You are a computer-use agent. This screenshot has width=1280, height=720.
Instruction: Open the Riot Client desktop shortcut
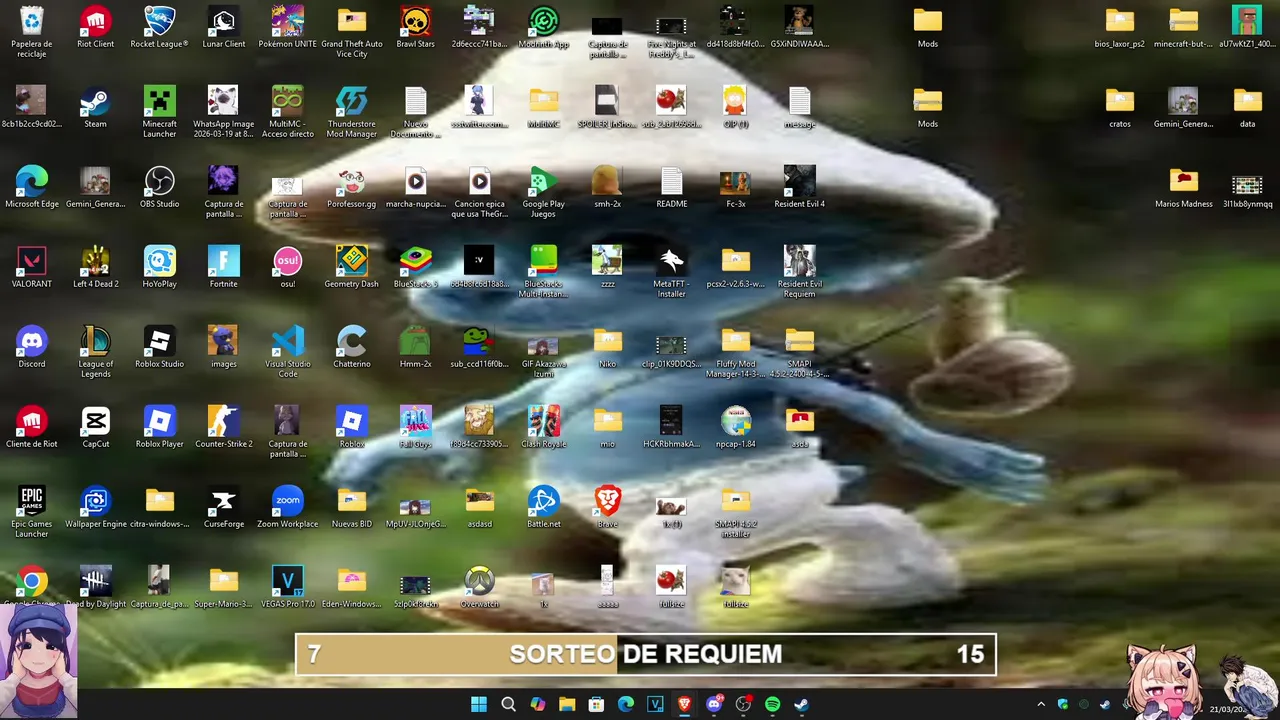point(96,27)
